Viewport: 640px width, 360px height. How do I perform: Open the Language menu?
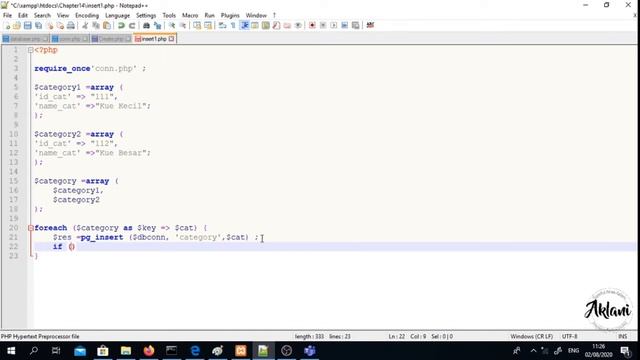118,16
